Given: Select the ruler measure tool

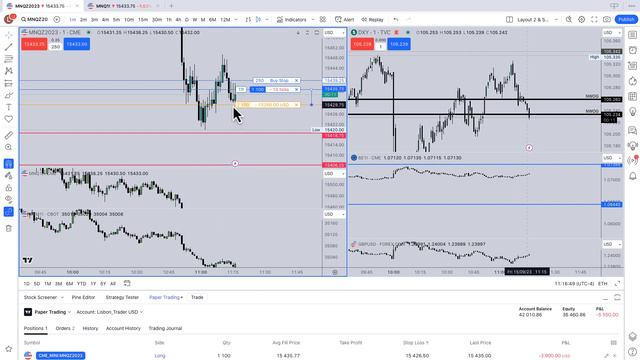Looking at the screenshot, I should (x=9, y=135).
